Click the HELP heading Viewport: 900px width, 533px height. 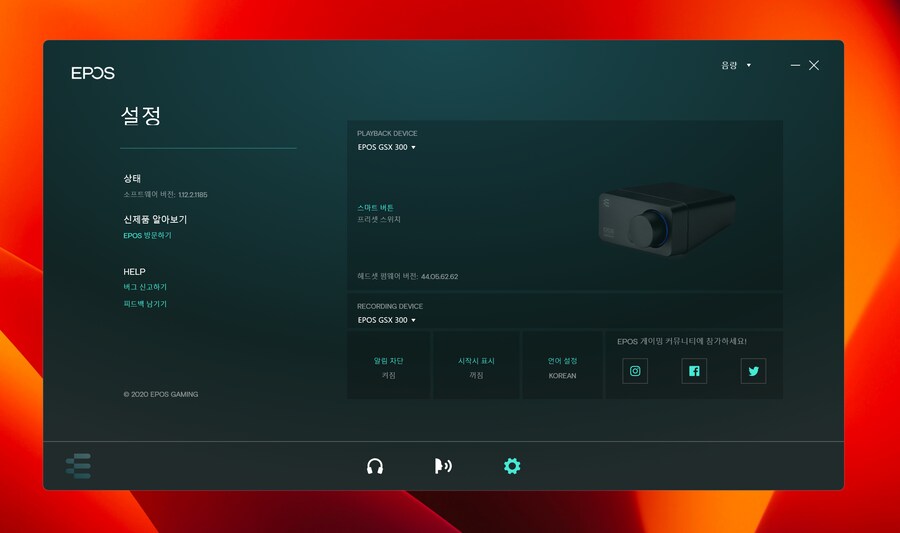134,271
